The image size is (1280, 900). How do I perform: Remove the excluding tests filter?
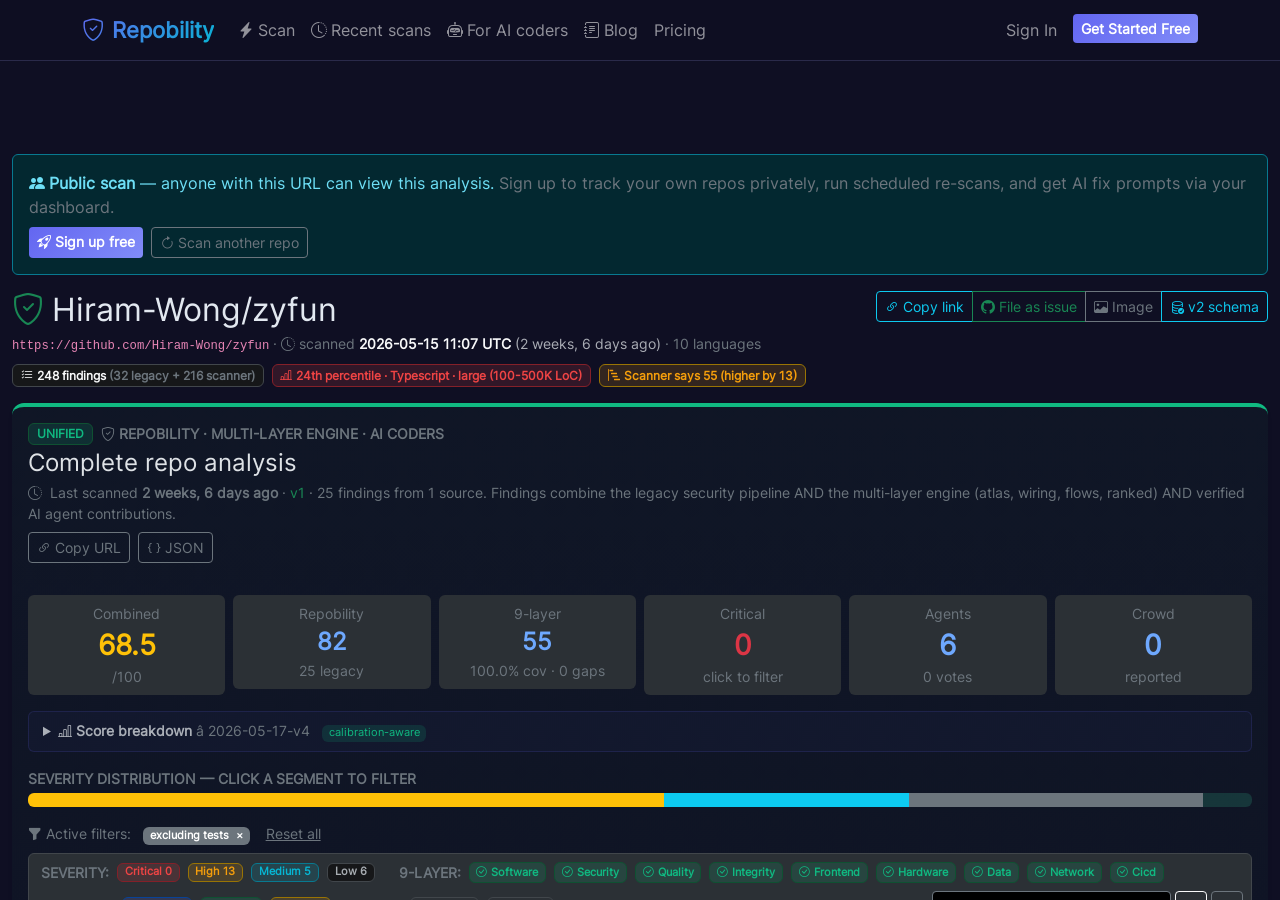click(x=239, y=836)
